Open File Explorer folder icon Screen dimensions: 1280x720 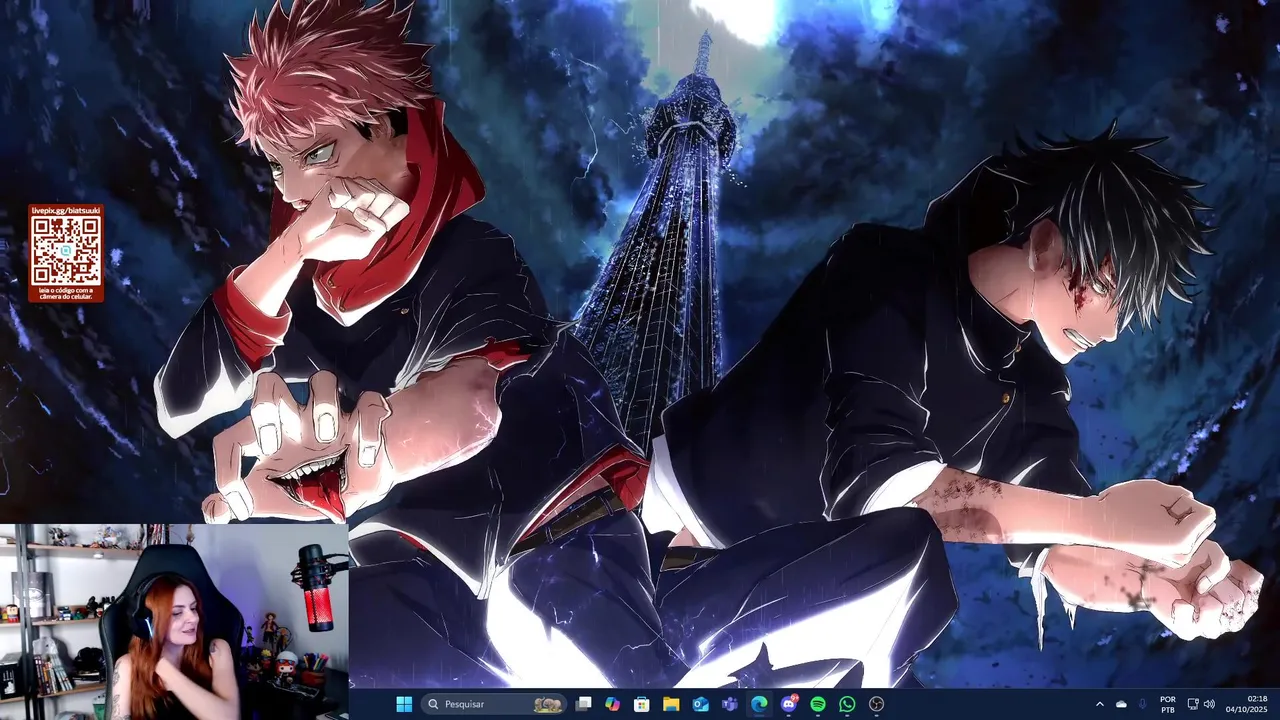671,704
